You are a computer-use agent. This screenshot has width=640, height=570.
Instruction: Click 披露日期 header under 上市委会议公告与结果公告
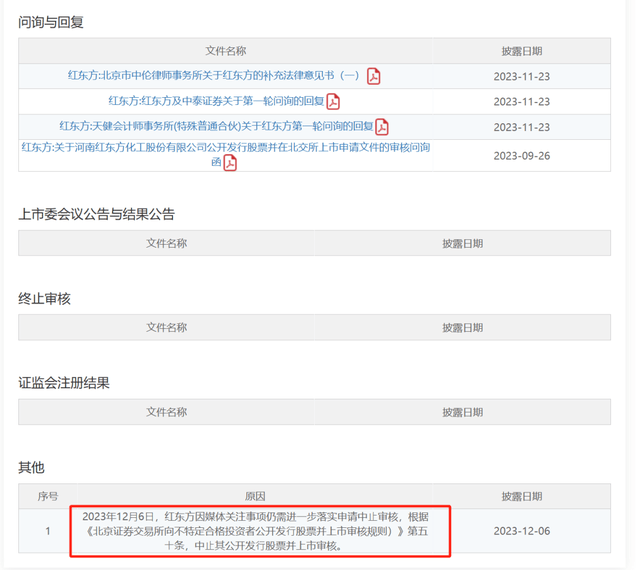click(462, 244)
